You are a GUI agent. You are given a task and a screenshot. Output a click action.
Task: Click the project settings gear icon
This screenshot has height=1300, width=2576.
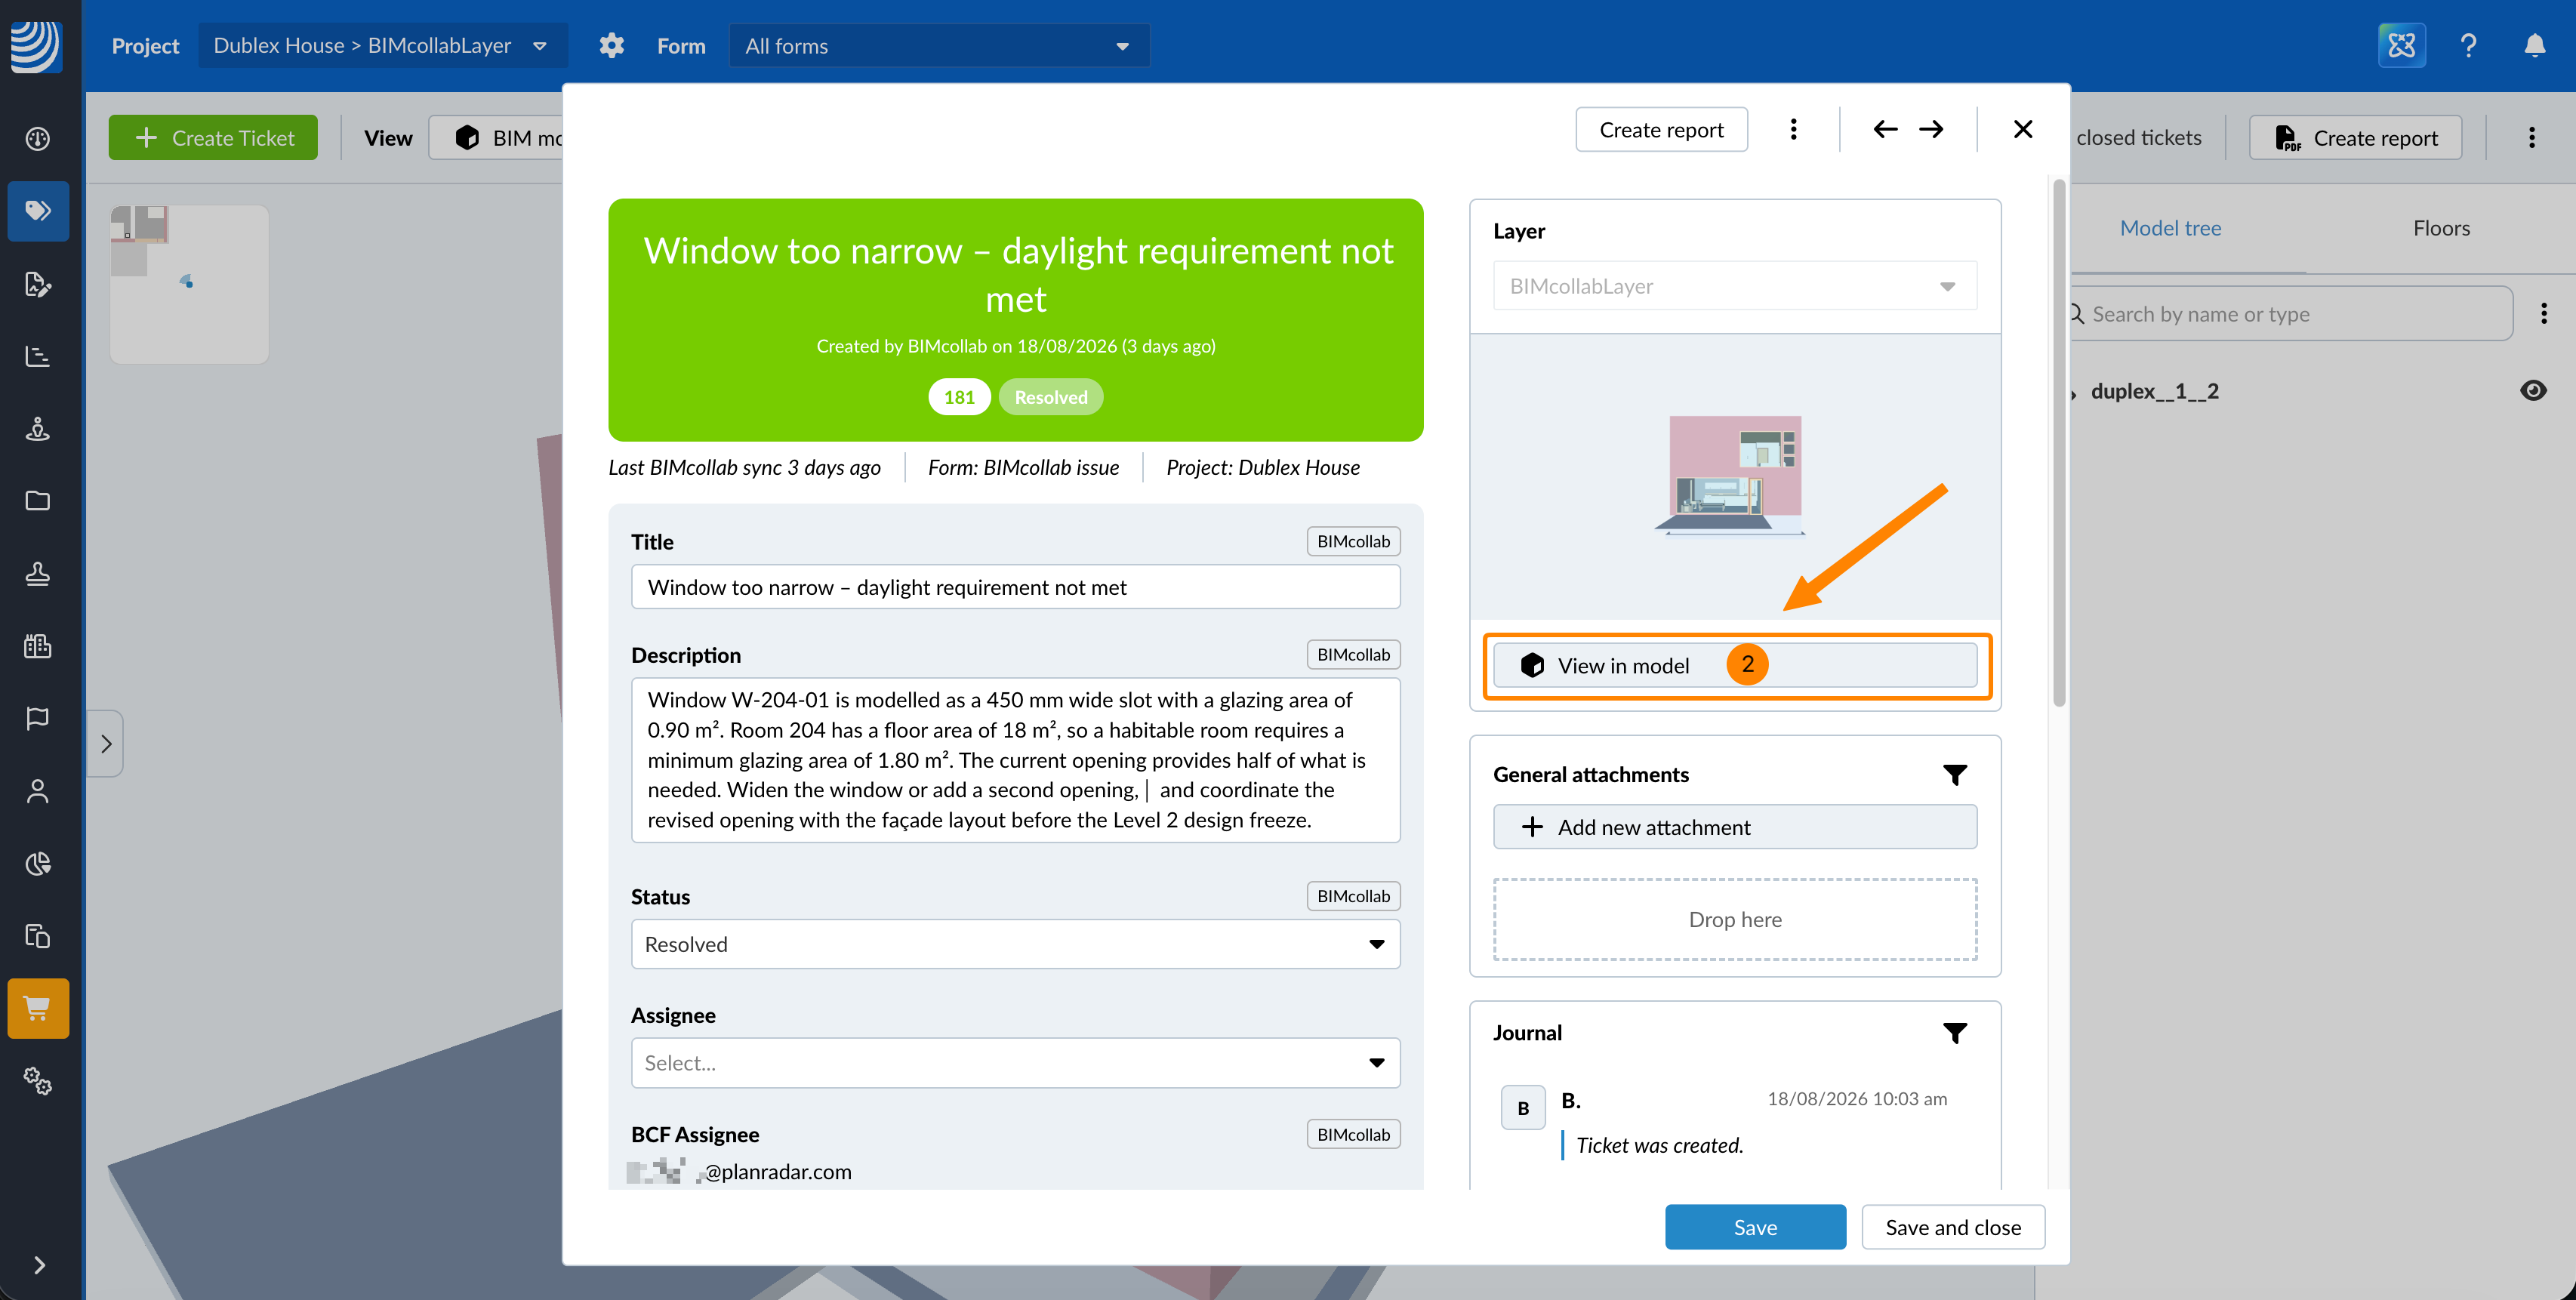611,46
